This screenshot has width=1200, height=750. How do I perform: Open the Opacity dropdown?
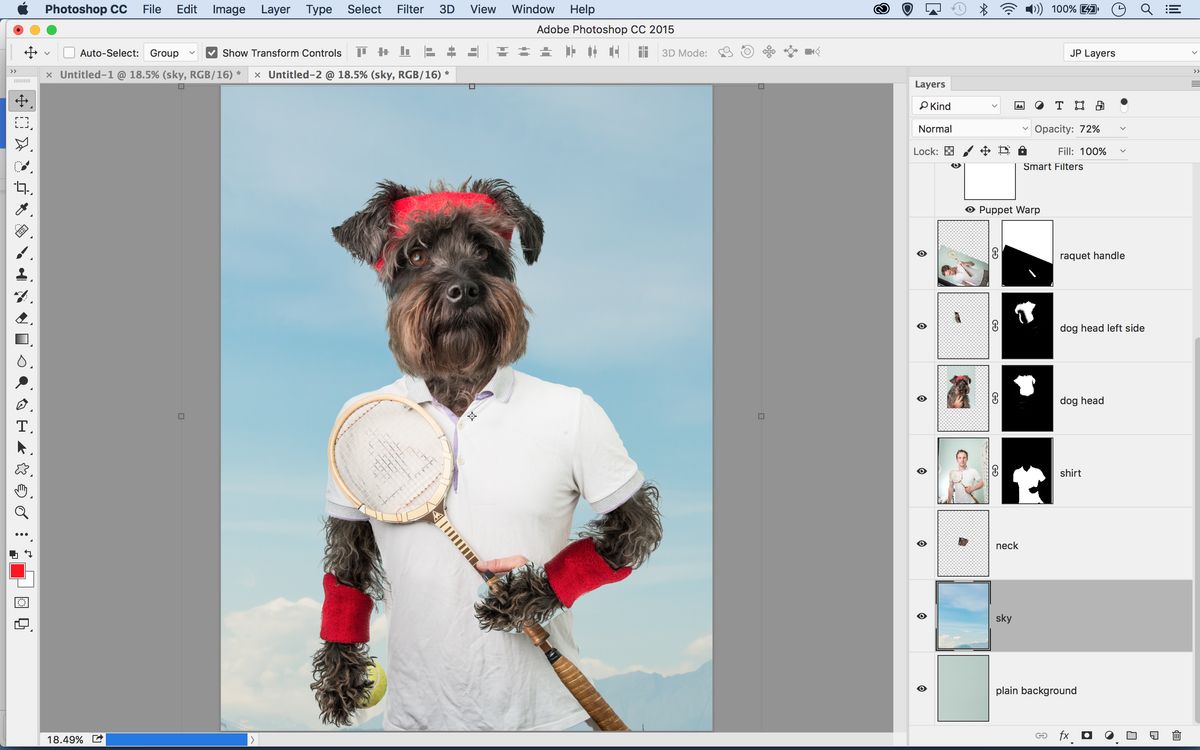(1122, 128)
